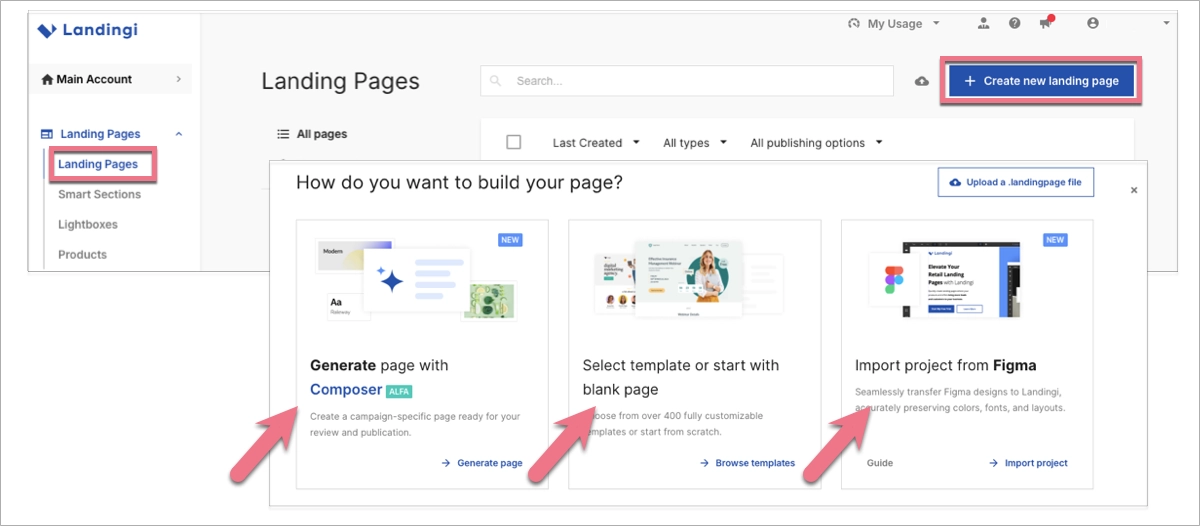Open the My Usage dropdown
This screenshot has width=1200, height=526.
coord(893,23)
